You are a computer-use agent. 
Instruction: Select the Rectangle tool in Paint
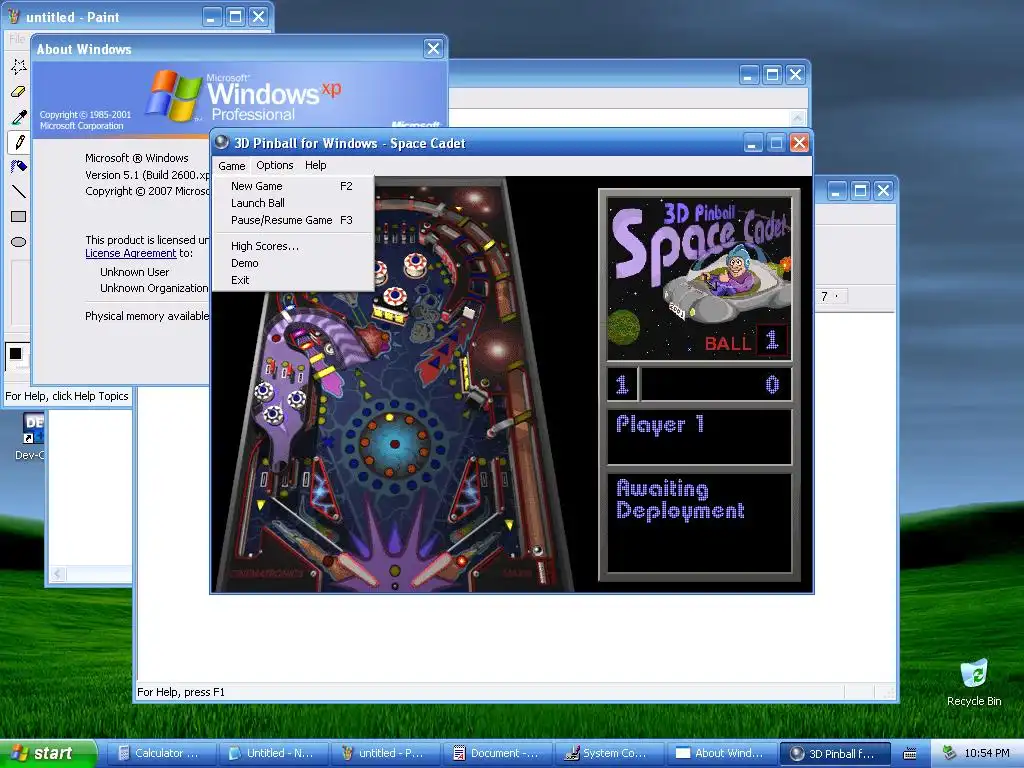tap(19, 216)
